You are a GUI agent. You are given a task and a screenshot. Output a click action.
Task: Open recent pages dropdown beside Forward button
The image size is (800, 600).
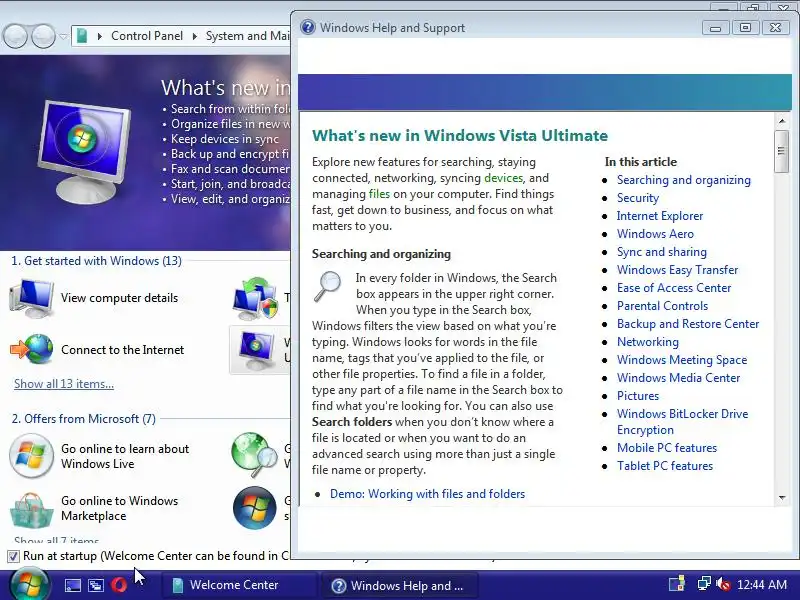[63, 36]
